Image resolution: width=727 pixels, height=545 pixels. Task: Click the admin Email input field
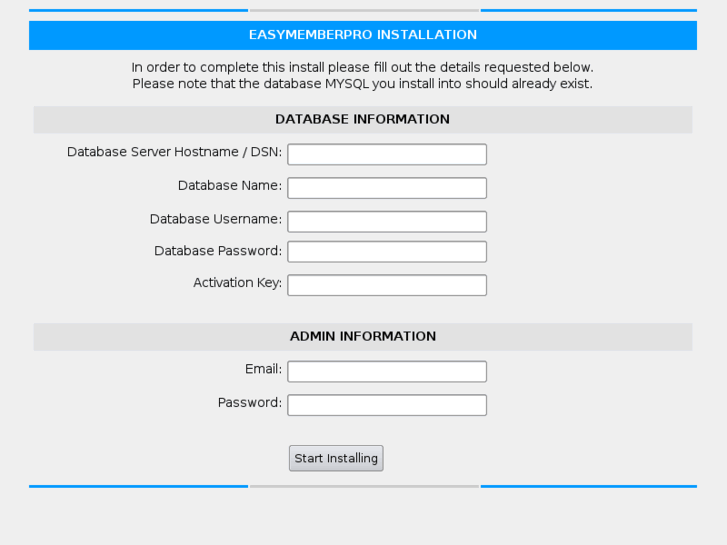click(x=386, y=371)
